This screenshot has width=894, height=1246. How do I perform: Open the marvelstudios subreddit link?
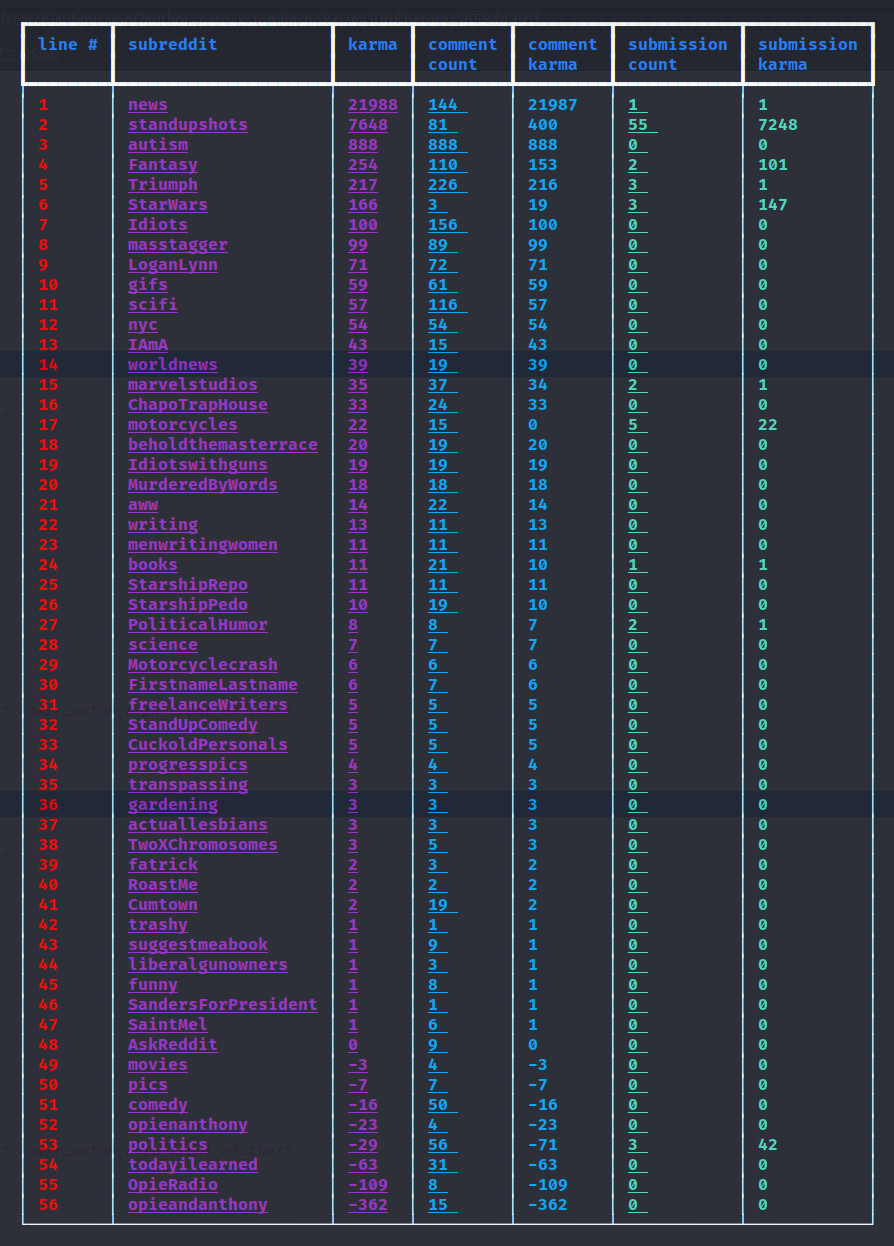pyautogui.click(x=193, y=385)
